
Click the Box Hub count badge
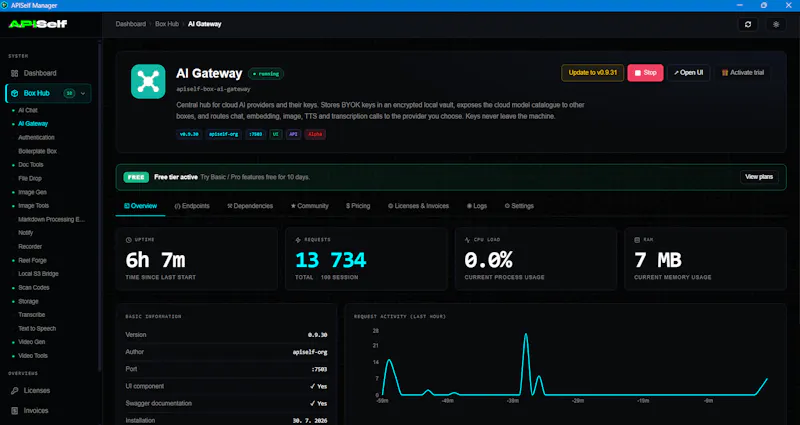pos(69,93)
